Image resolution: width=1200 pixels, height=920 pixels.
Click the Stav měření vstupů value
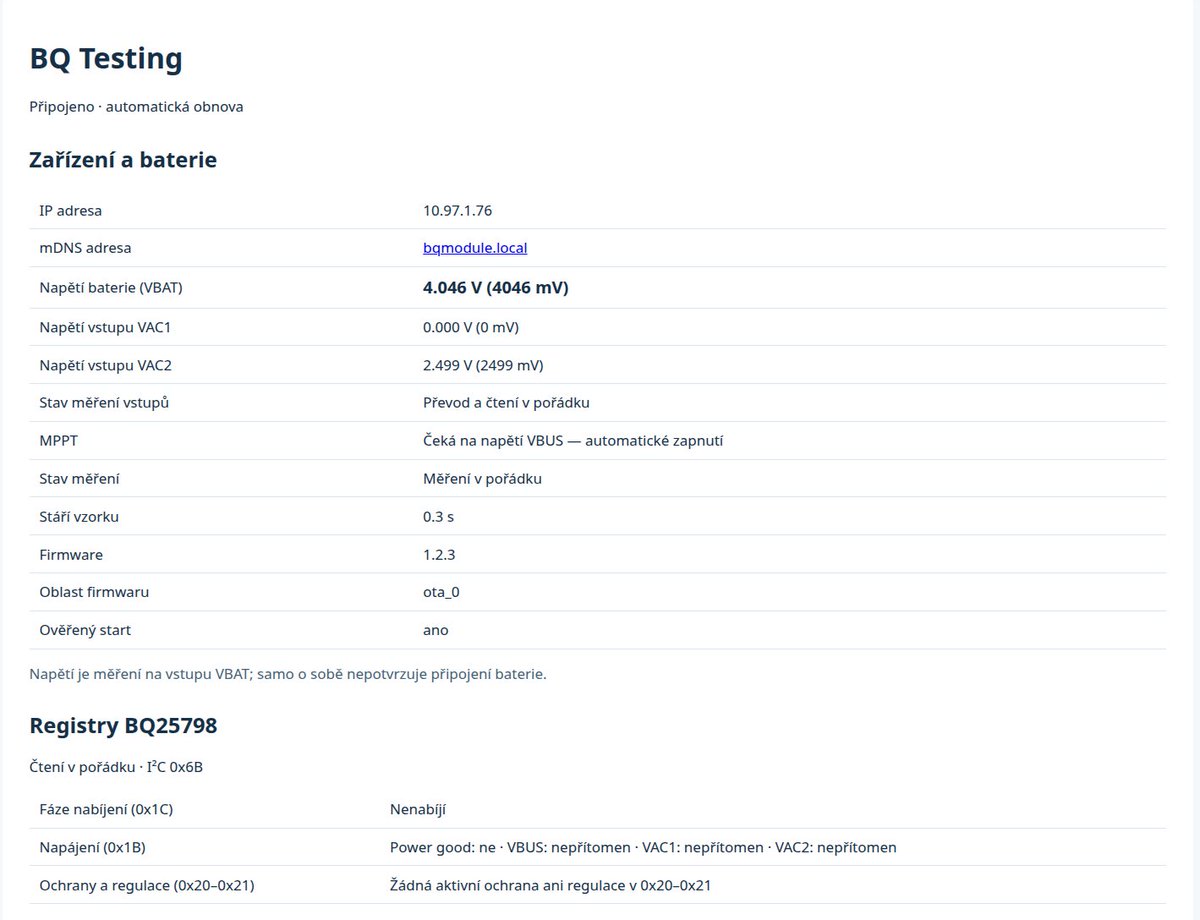pos(506,403)
